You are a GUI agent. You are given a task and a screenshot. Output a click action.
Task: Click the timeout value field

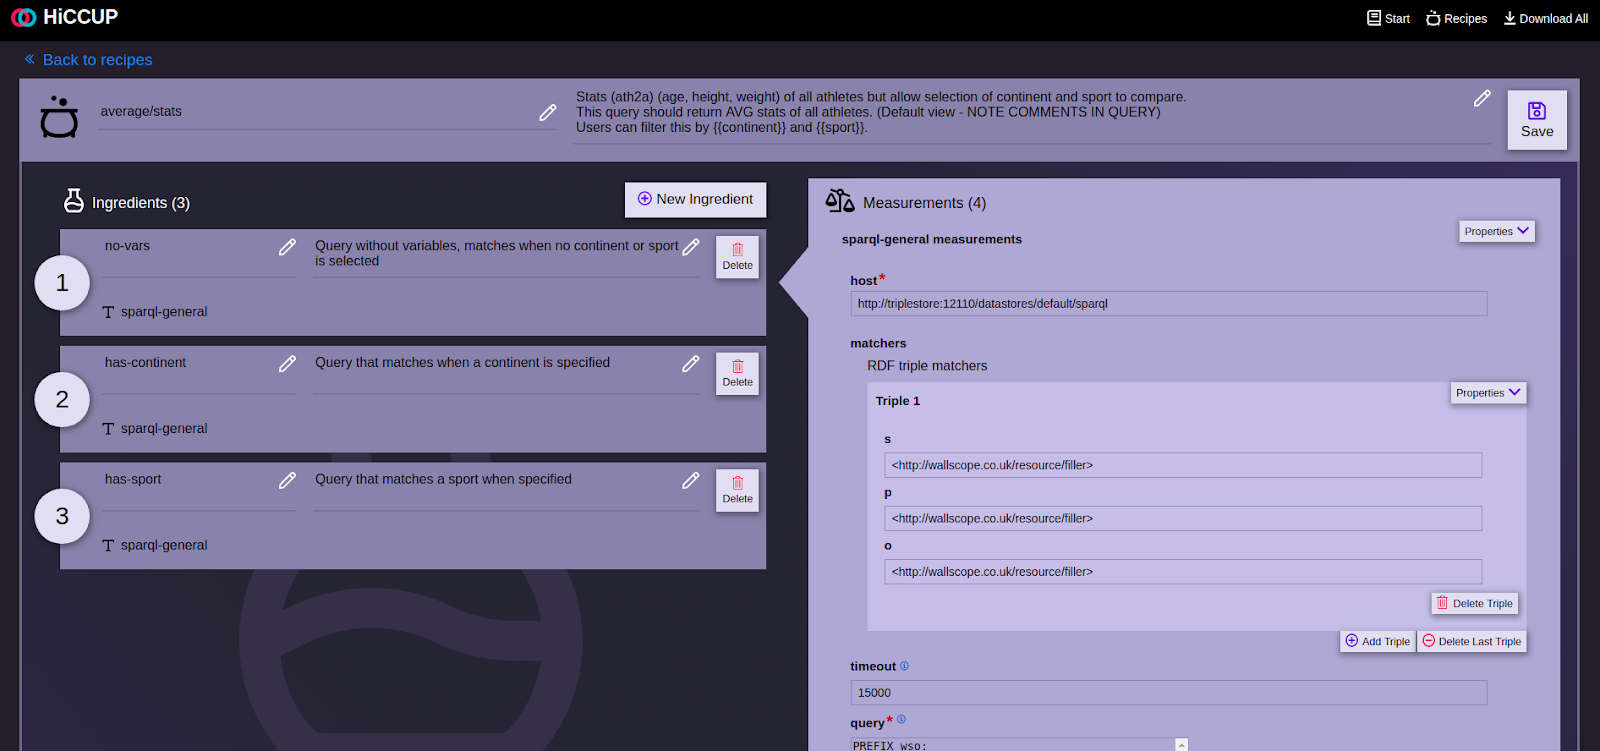(1169, 693)
